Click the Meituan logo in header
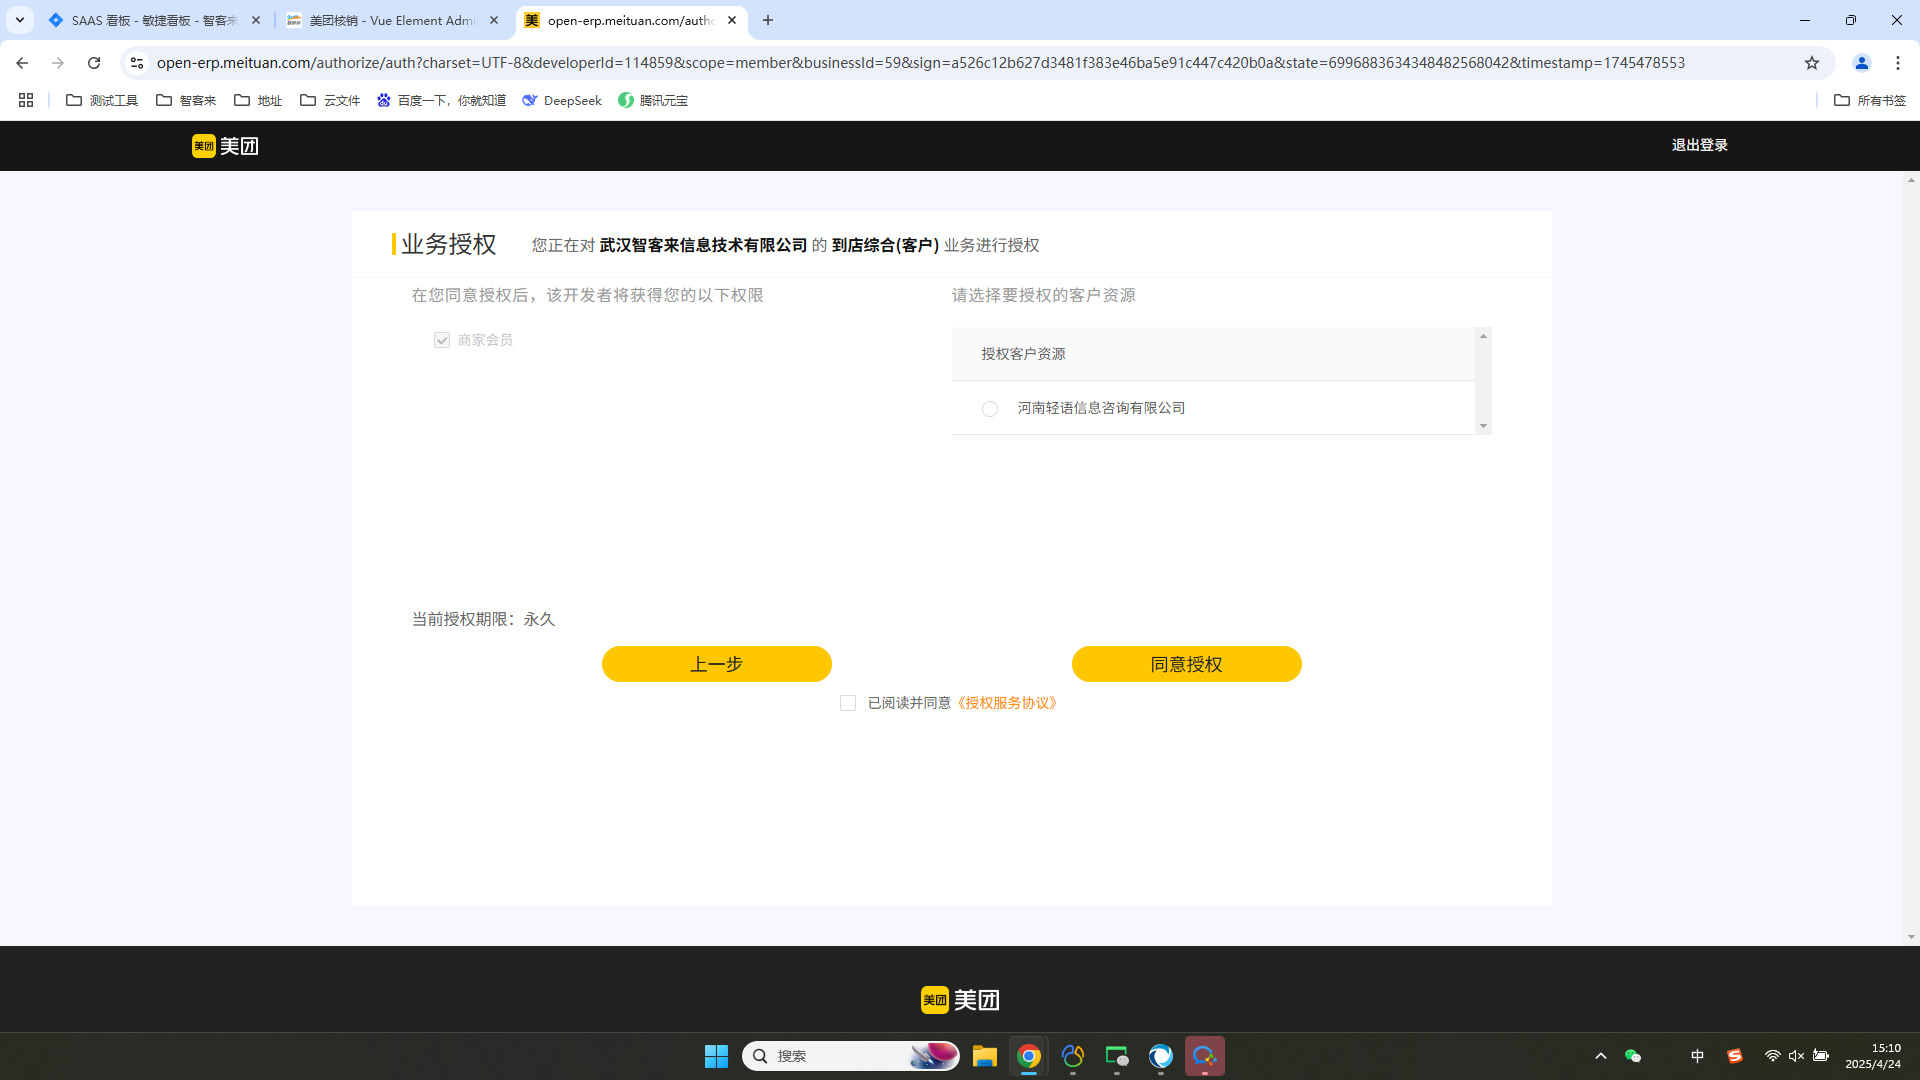The height and width of the screenshot is (1080, 1920). coord(225,146)
